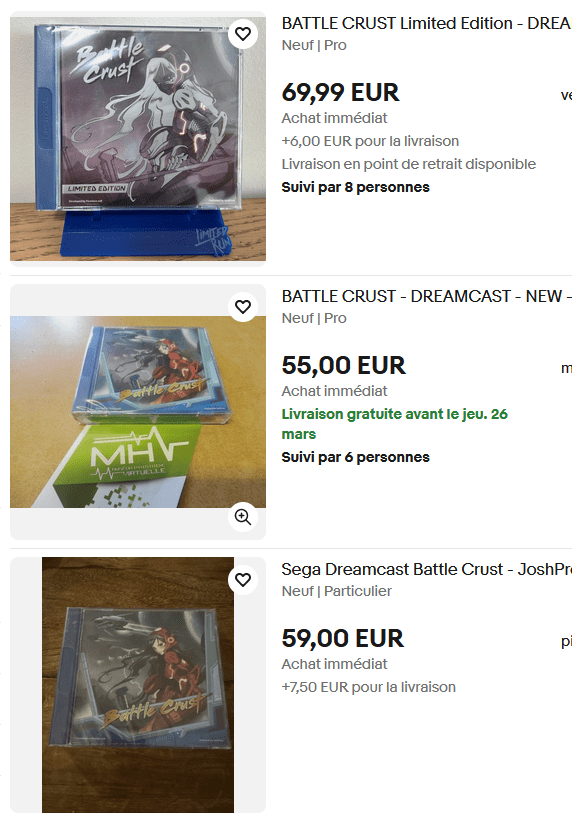
Task: Click '+6,00 EUR pour la livraison' text
Action: (x=370, y=141)
